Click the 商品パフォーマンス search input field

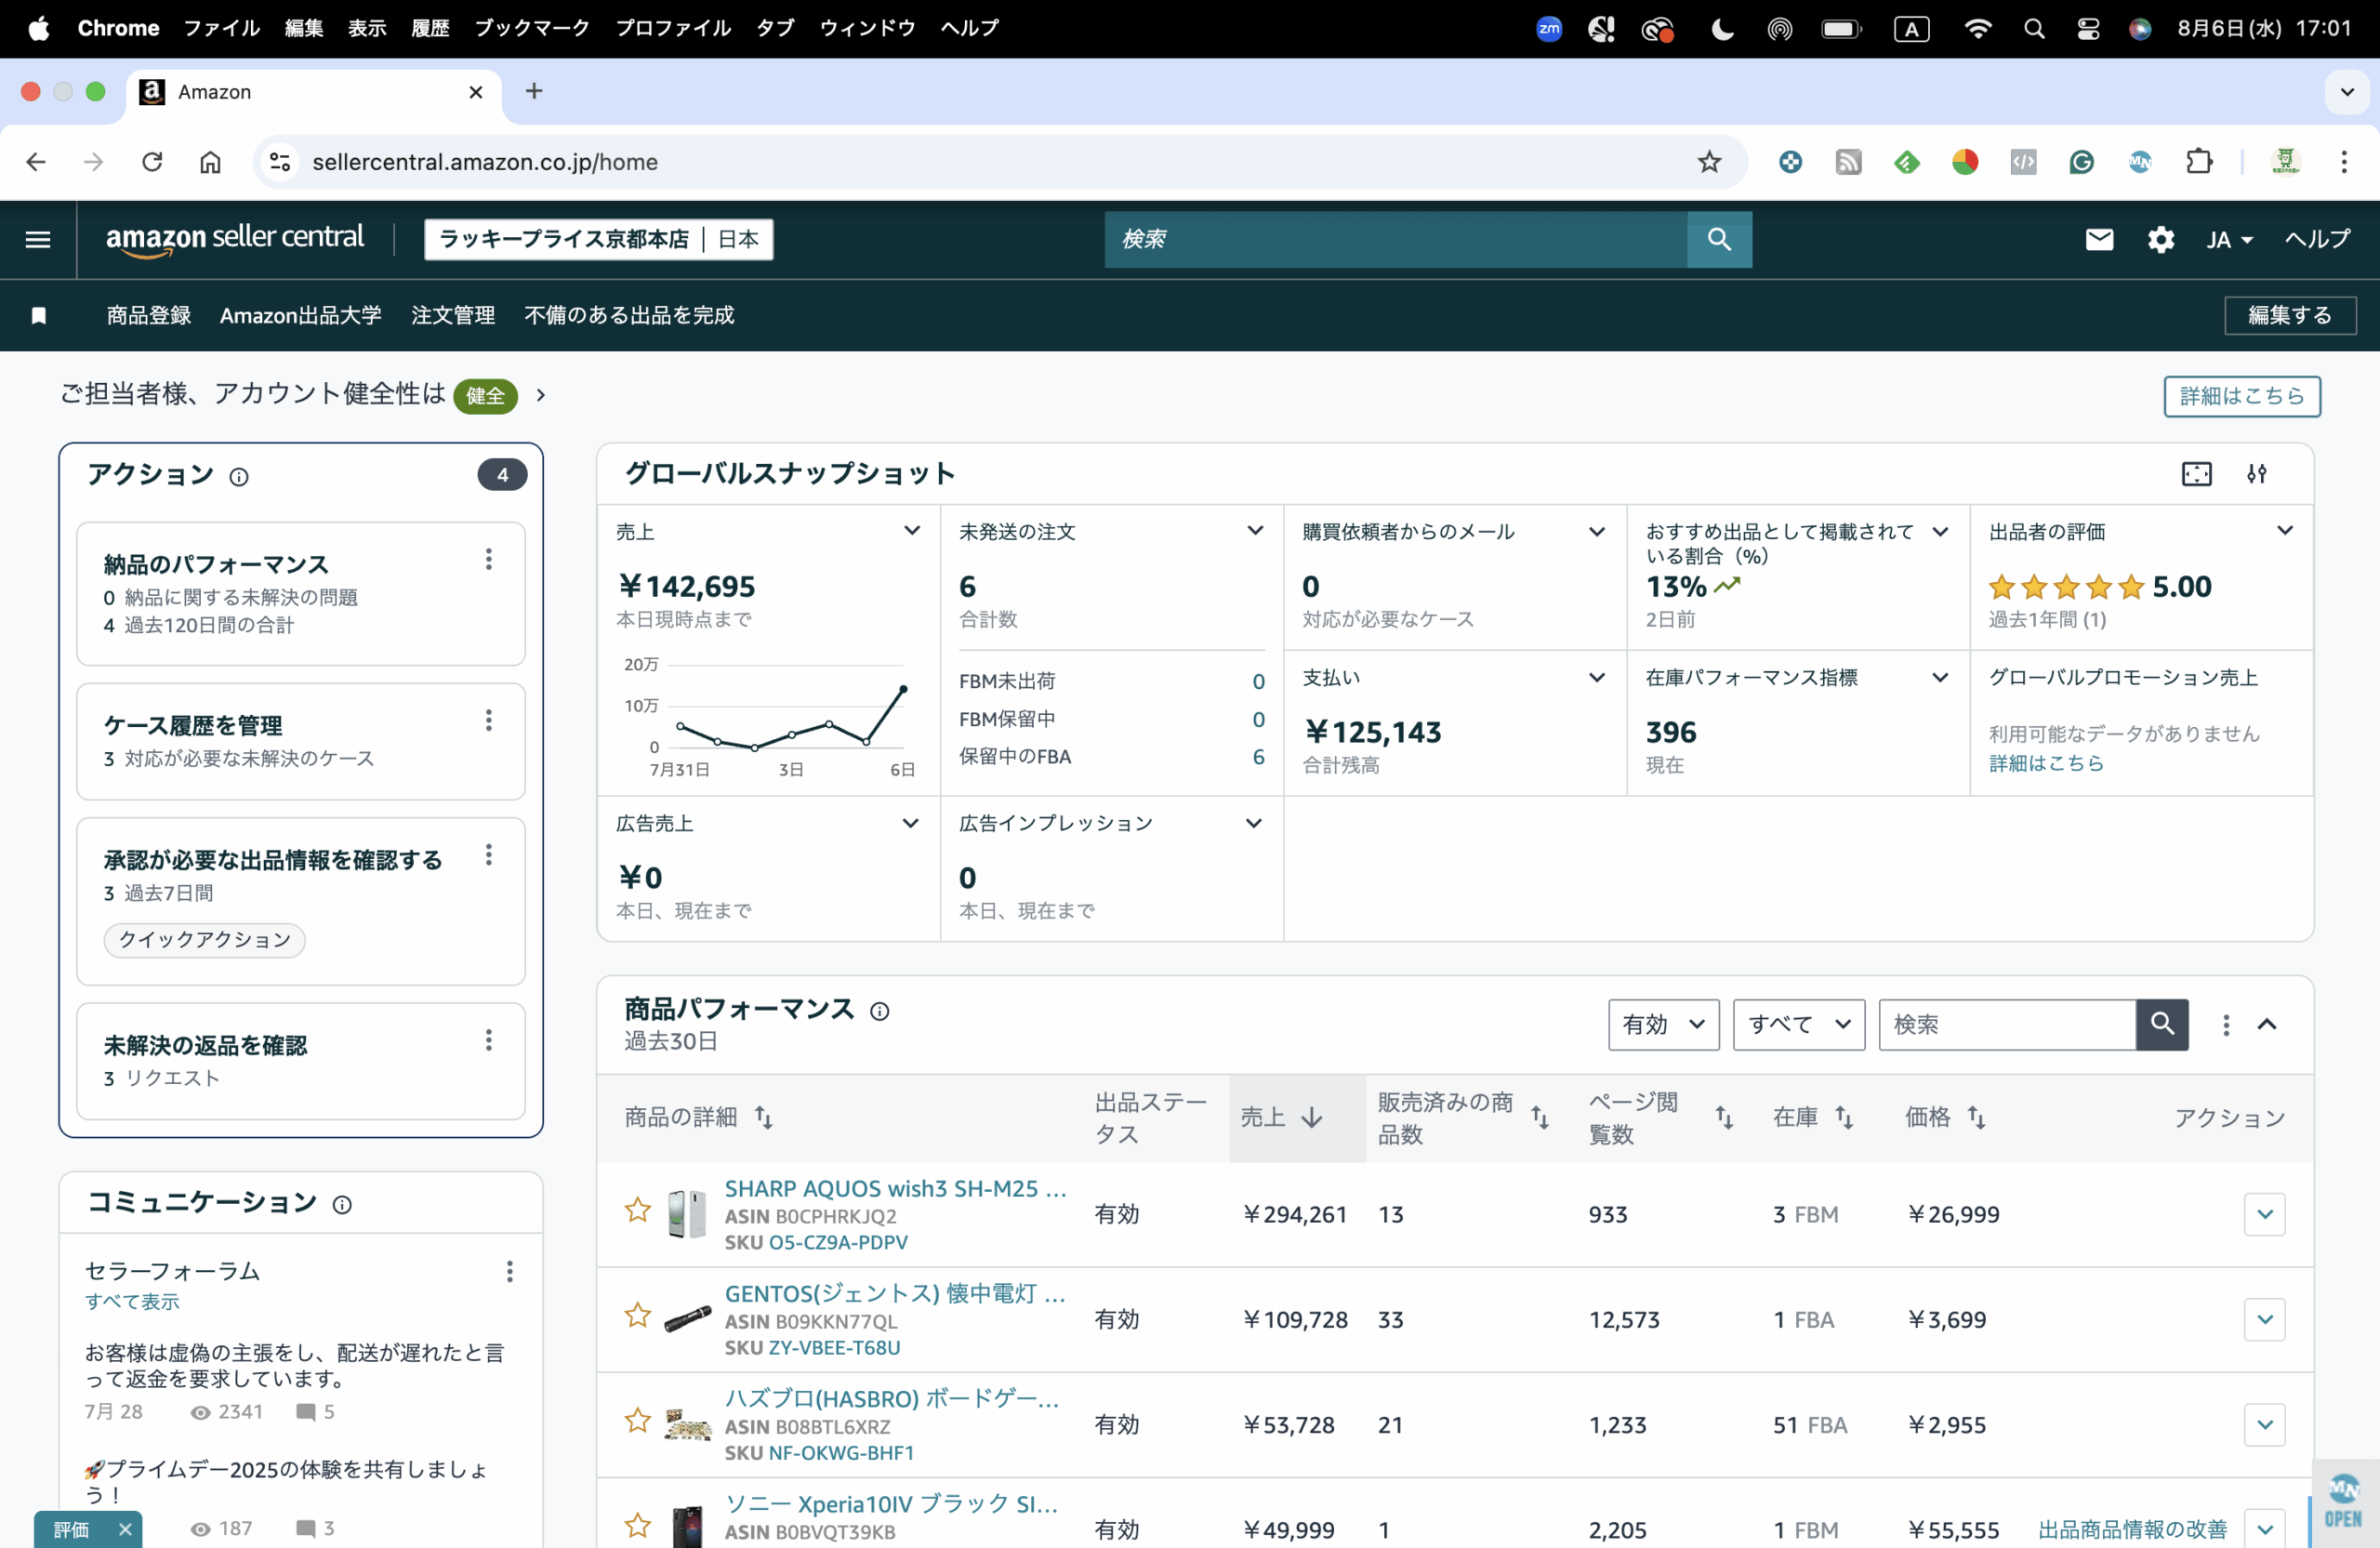(2006, 1024)
